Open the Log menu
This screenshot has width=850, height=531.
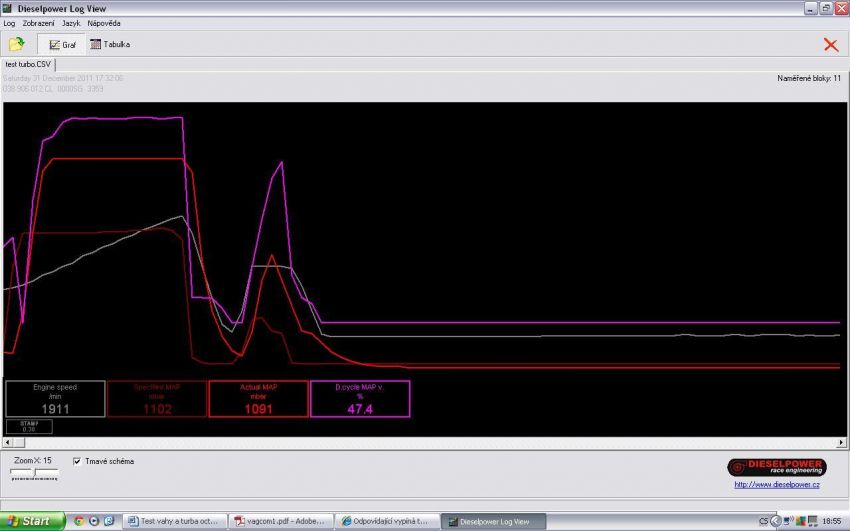[9, 23]
